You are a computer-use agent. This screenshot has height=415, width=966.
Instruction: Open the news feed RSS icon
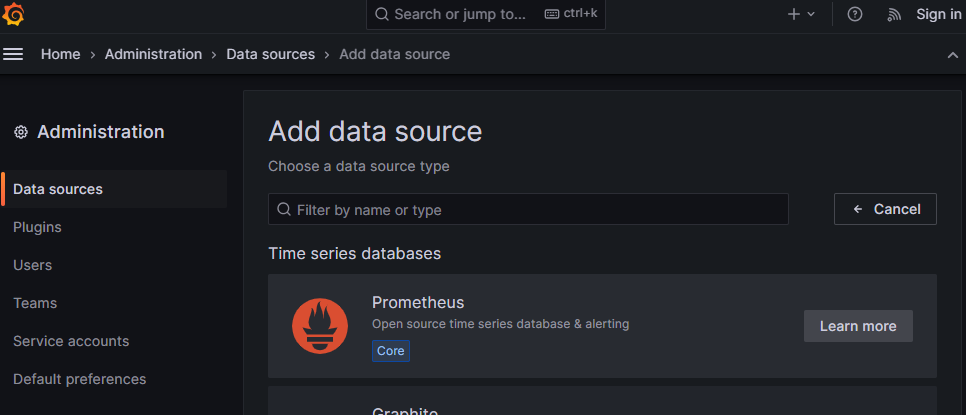tap(893, 15)
